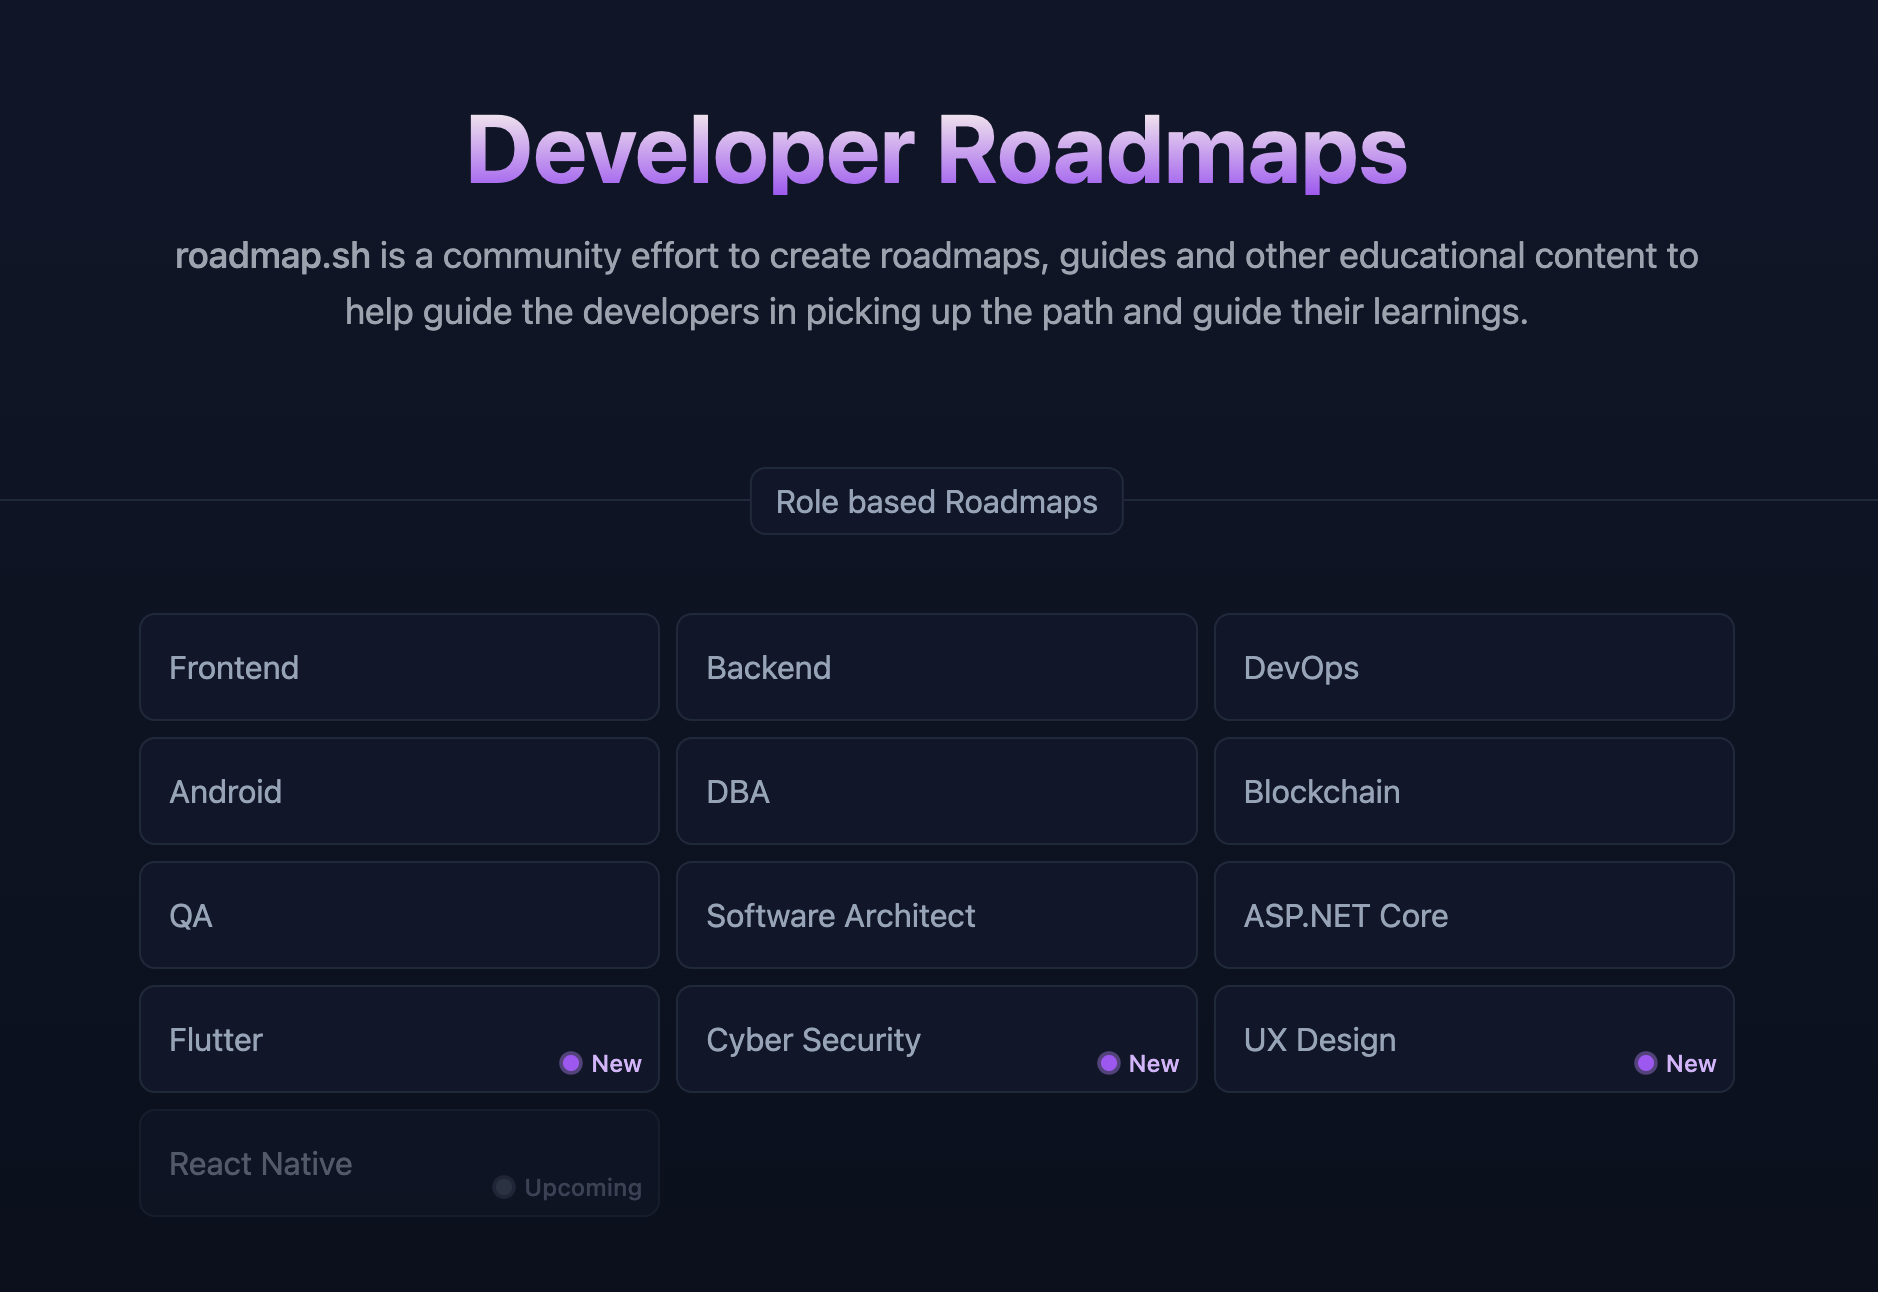The image size is (1878, 1292).
Task: View the Cyber Security roadmap
Action: [x=936, y=1039]
